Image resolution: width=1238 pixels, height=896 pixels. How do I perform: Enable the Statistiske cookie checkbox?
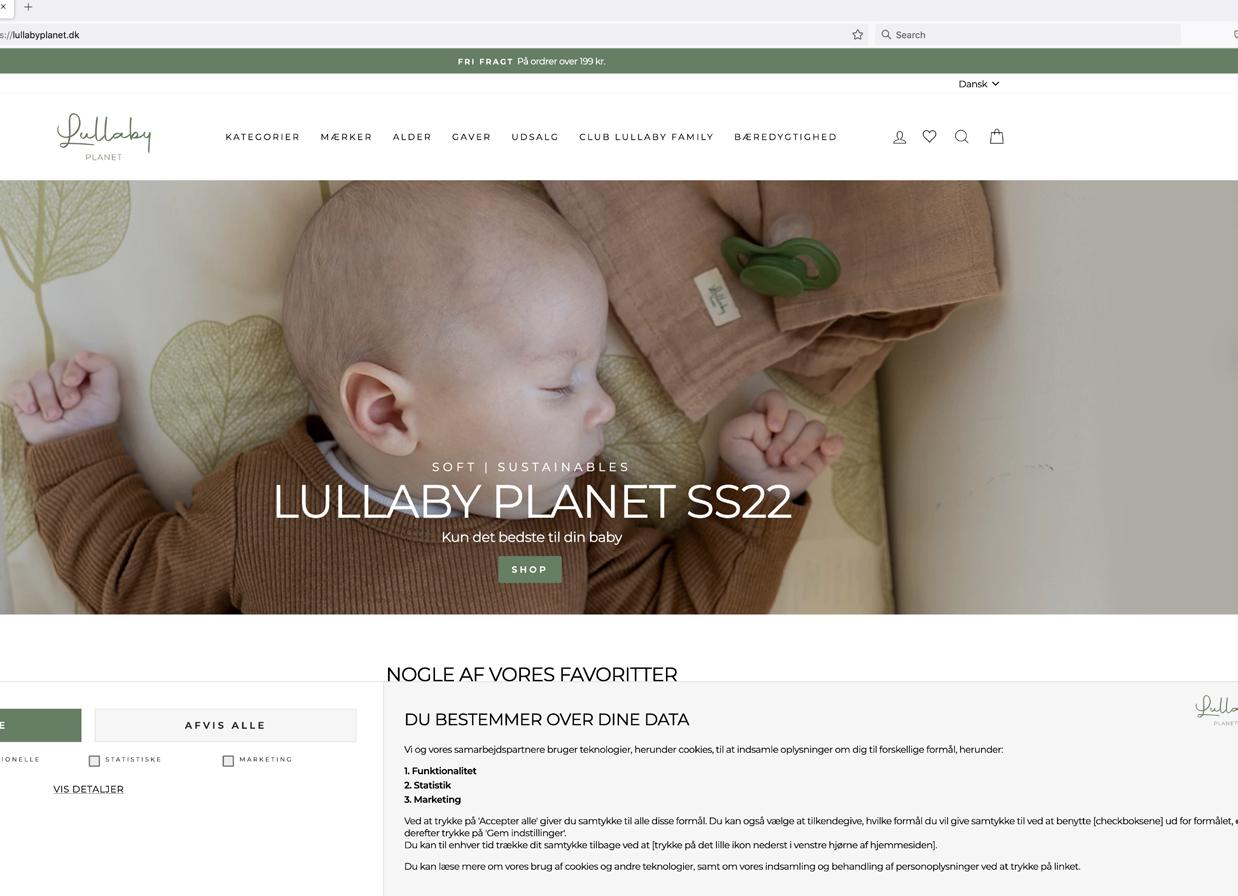[94, 761]
